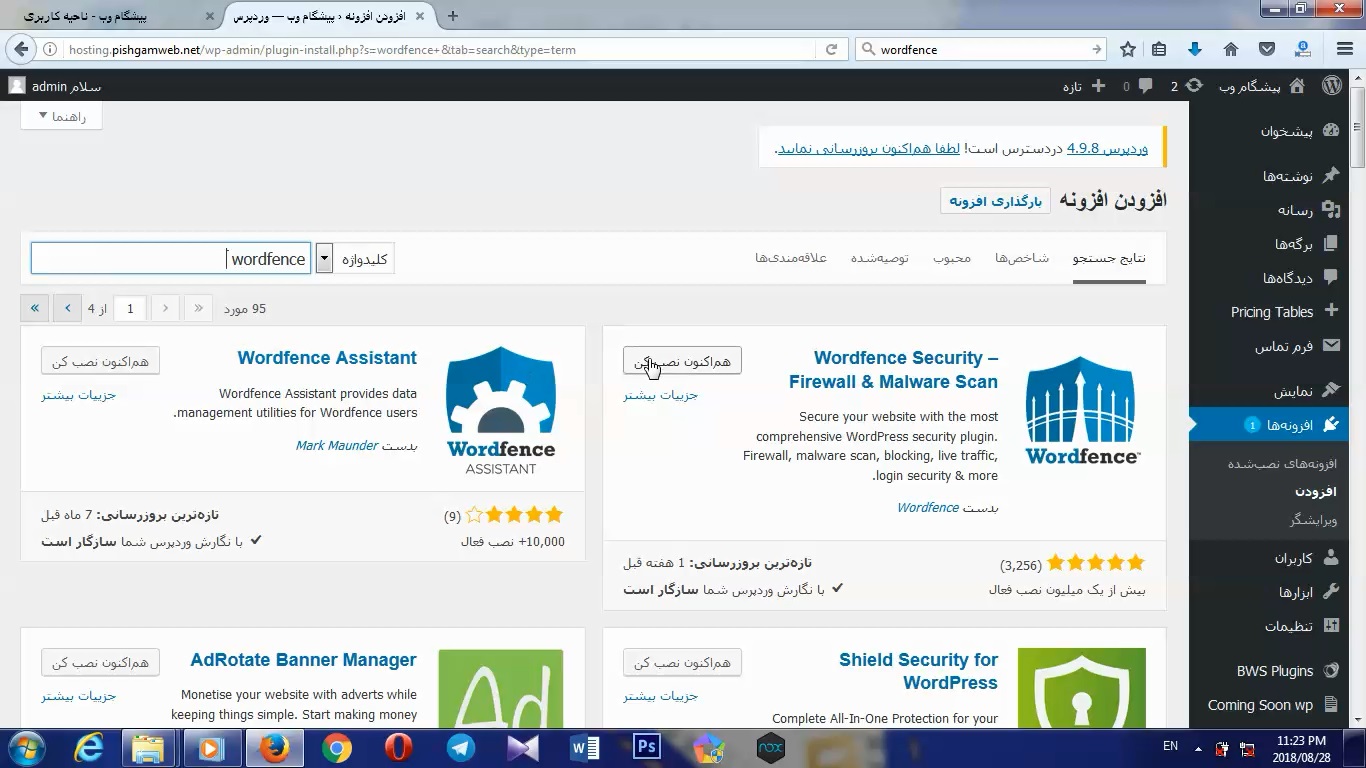
Task: Open the WordPress logo menu in admin bar
Action: click(x=1331, y=86)
